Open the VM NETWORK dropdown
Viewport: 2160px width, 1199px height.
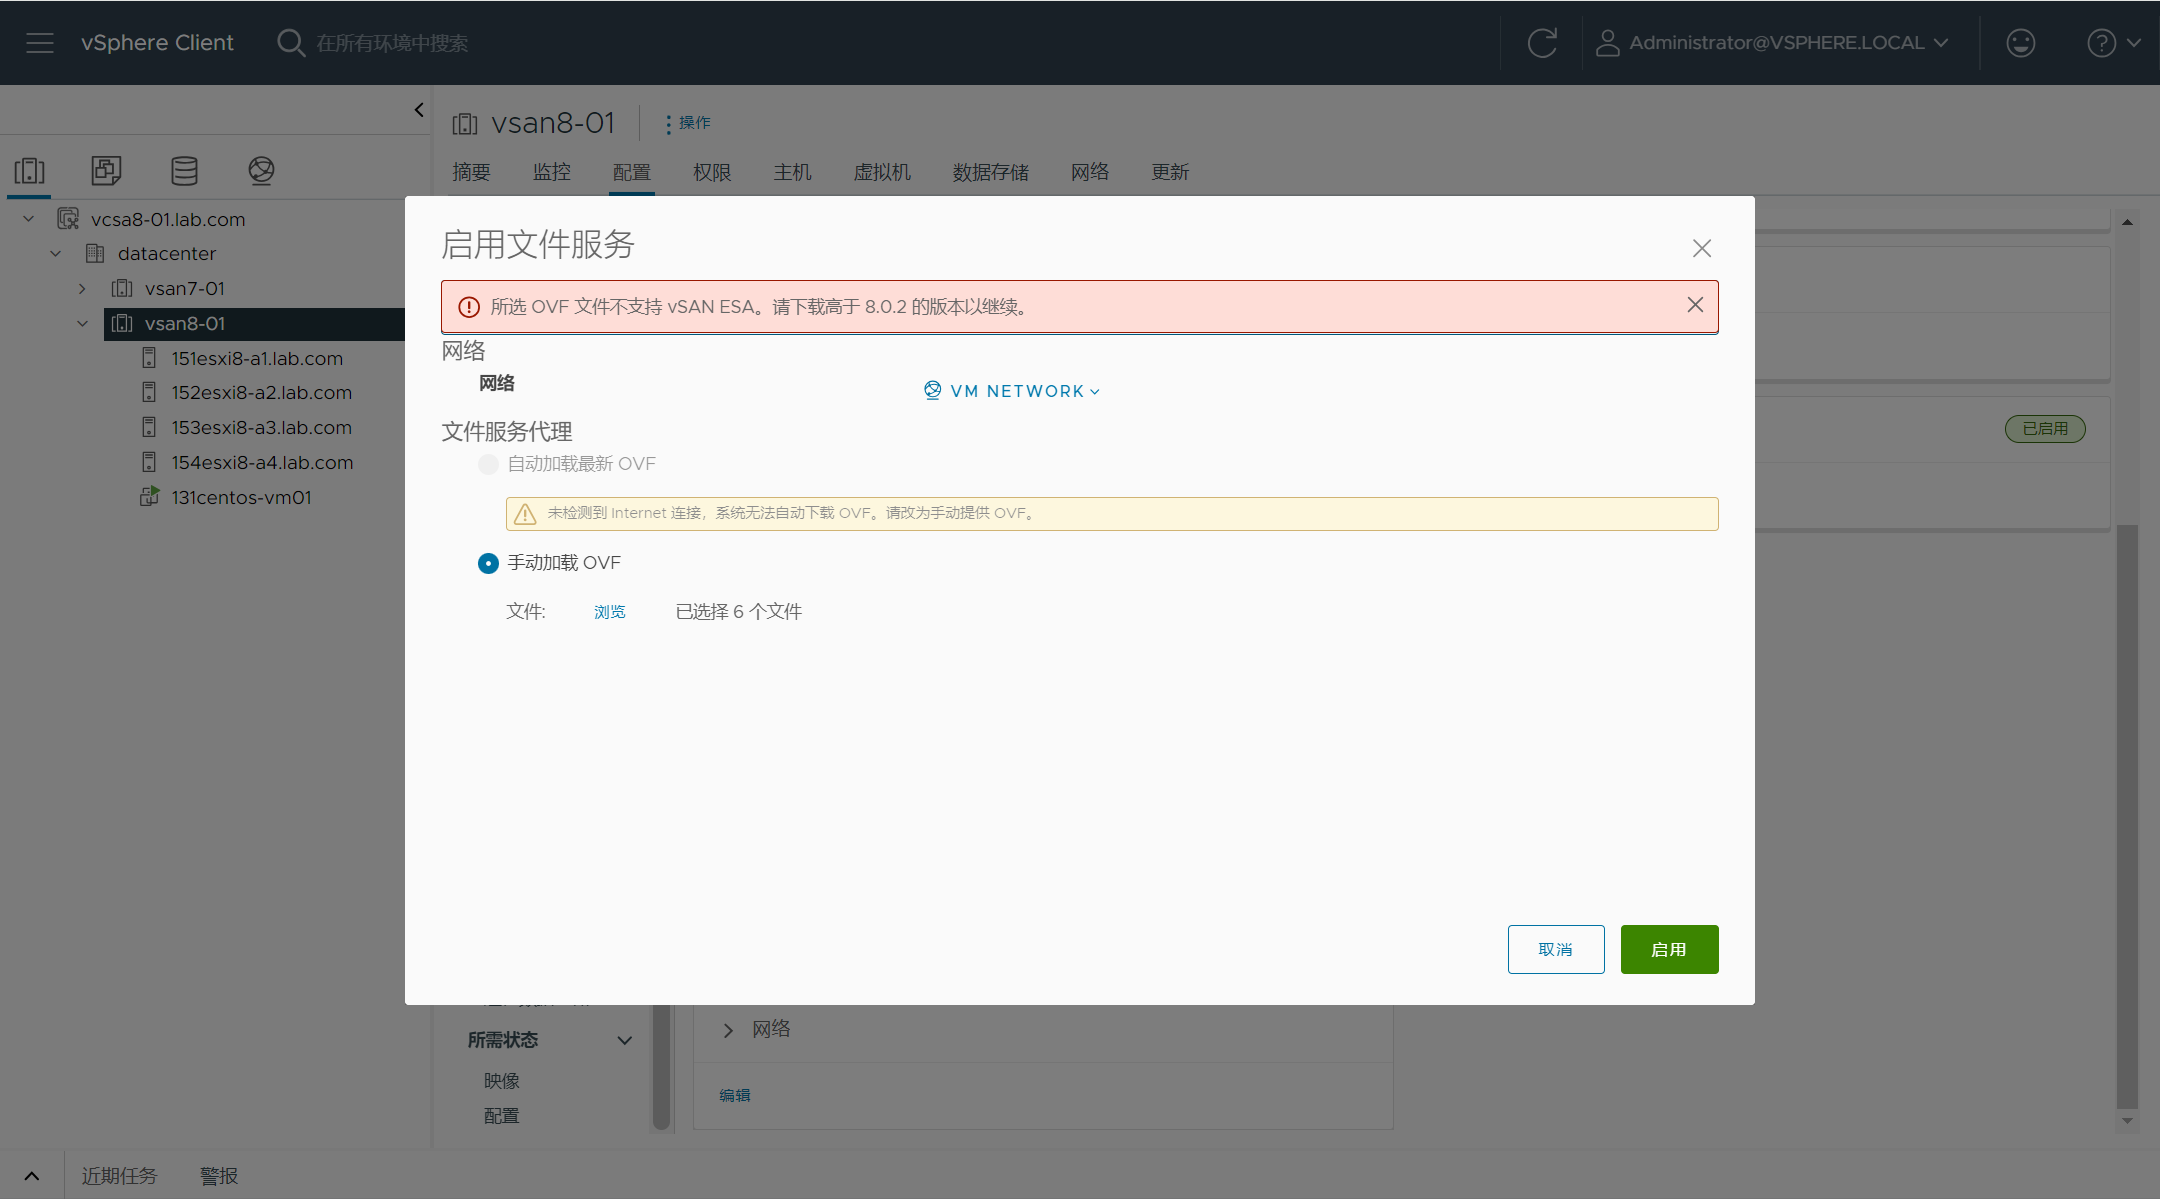(1012, 391)
